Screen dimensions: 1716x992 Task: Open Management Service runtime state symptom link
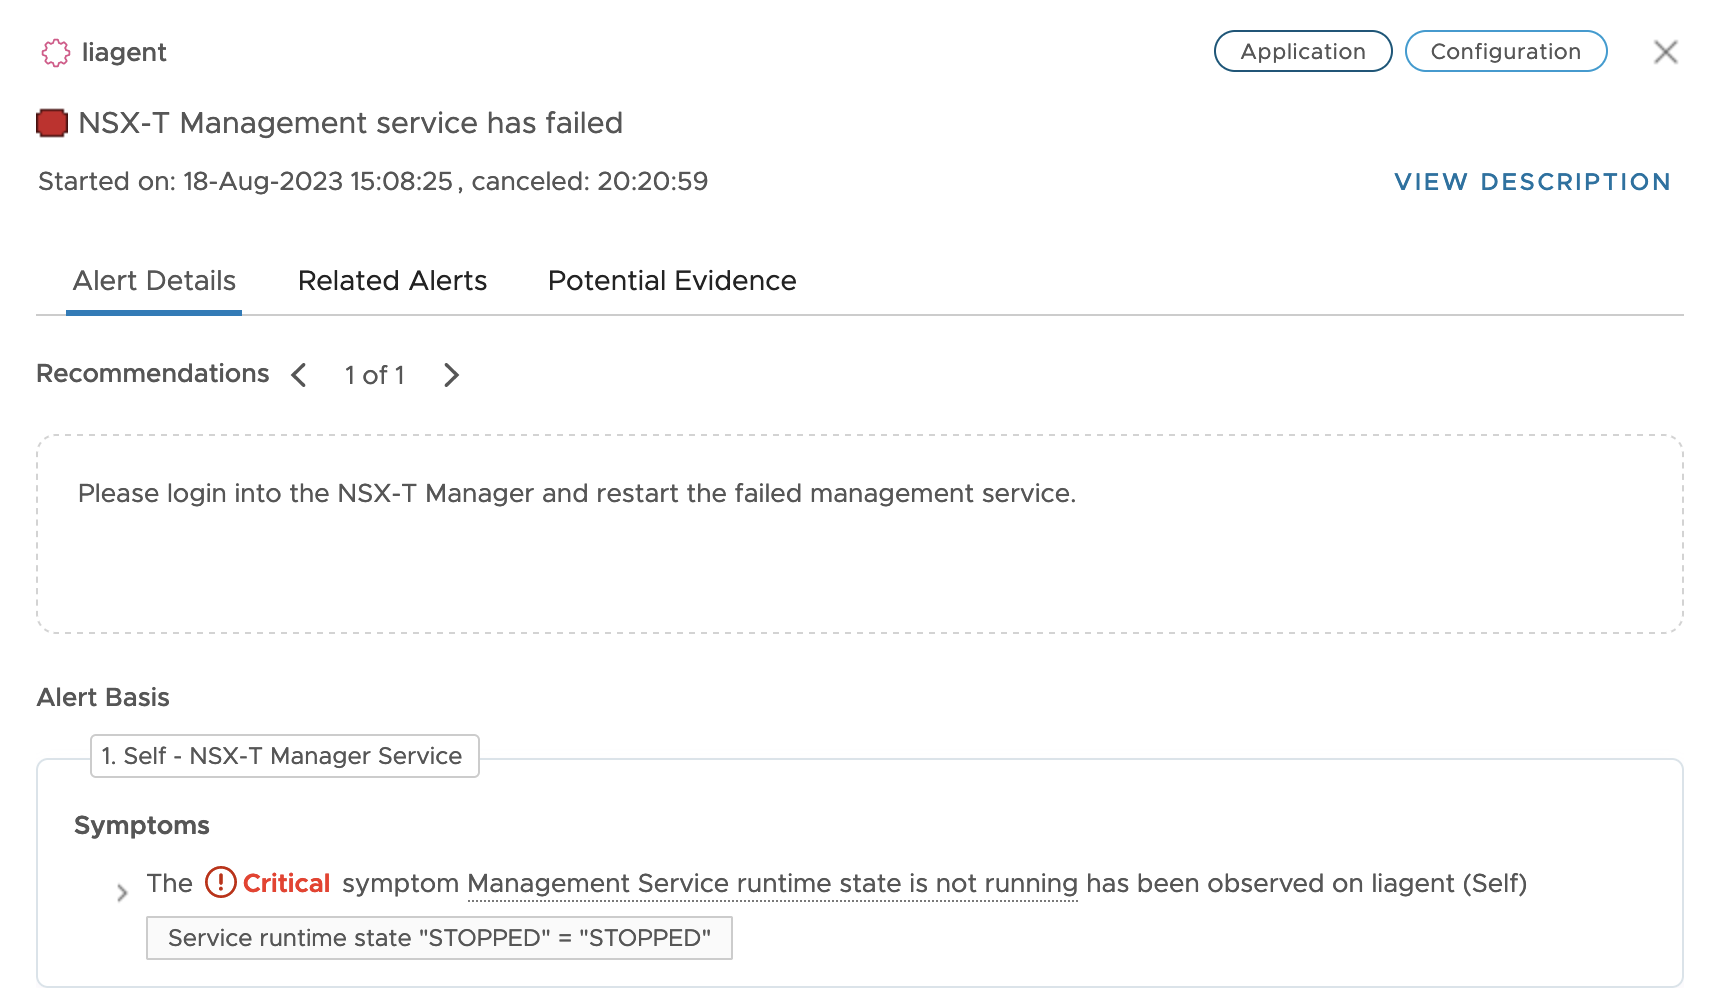click(x=772, y=884)
